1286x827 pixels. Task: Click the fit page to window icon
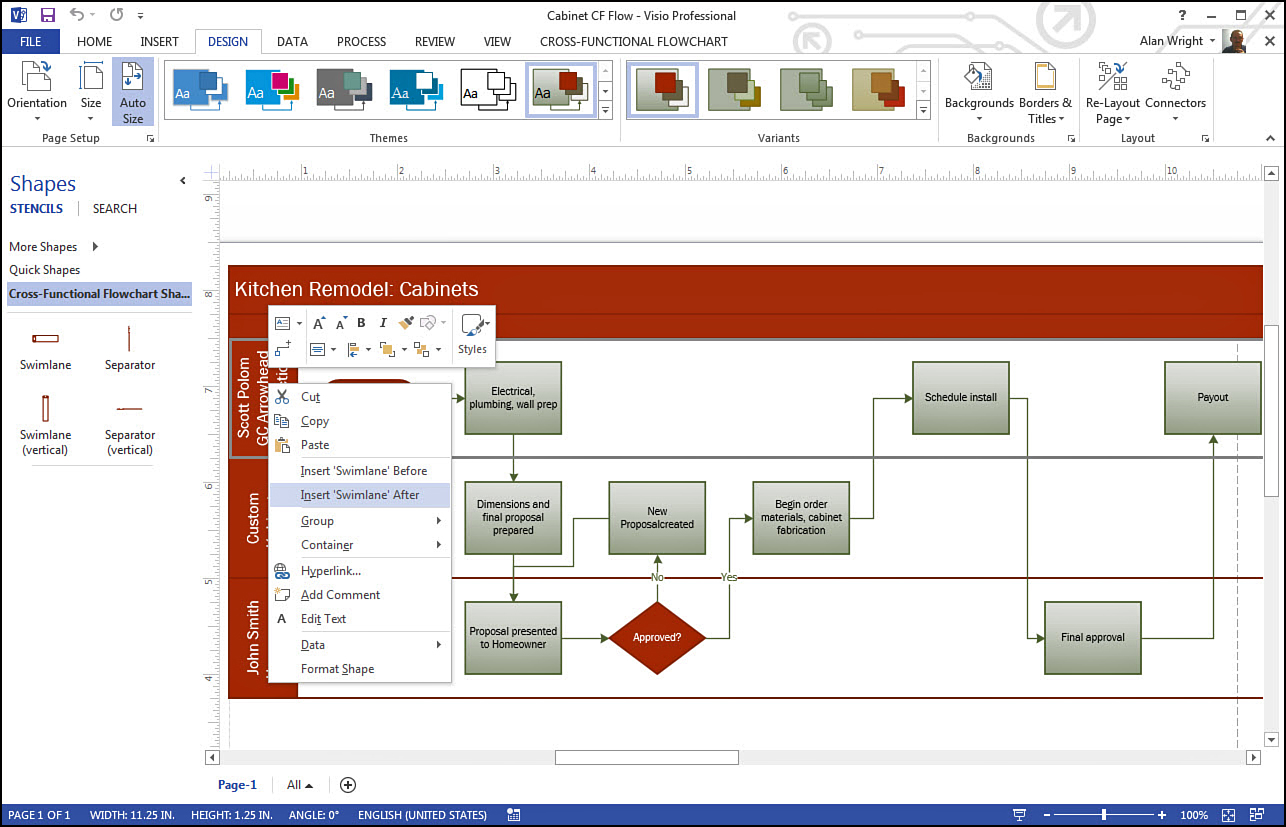[x=1230, y=815]
